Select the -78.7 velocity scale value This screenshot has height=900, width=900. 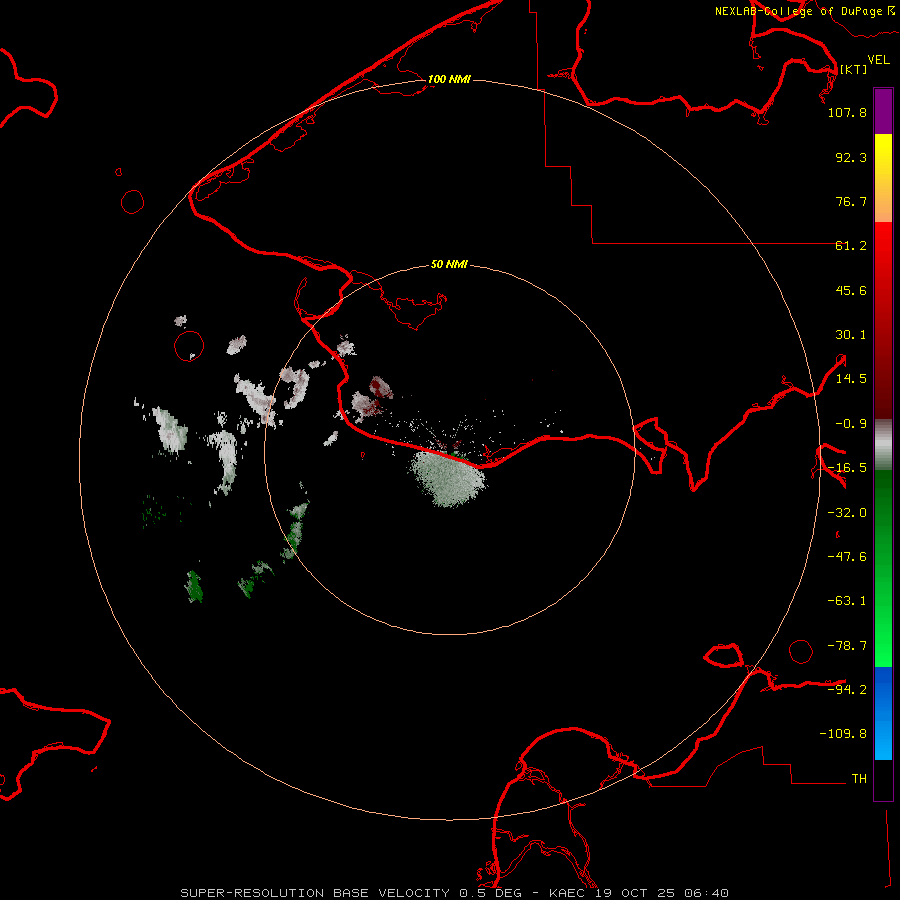(847, 646)
